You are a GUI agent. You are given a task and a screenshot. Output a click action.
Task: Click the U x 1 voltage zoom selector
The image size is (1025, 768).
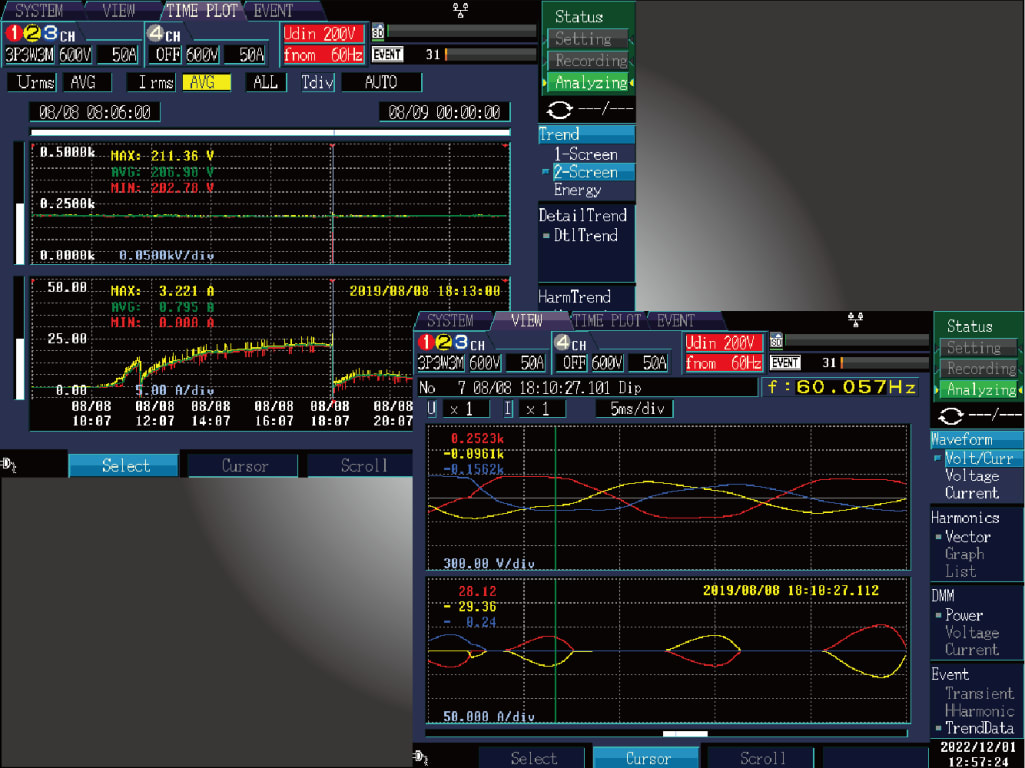[x=465, y=409]
